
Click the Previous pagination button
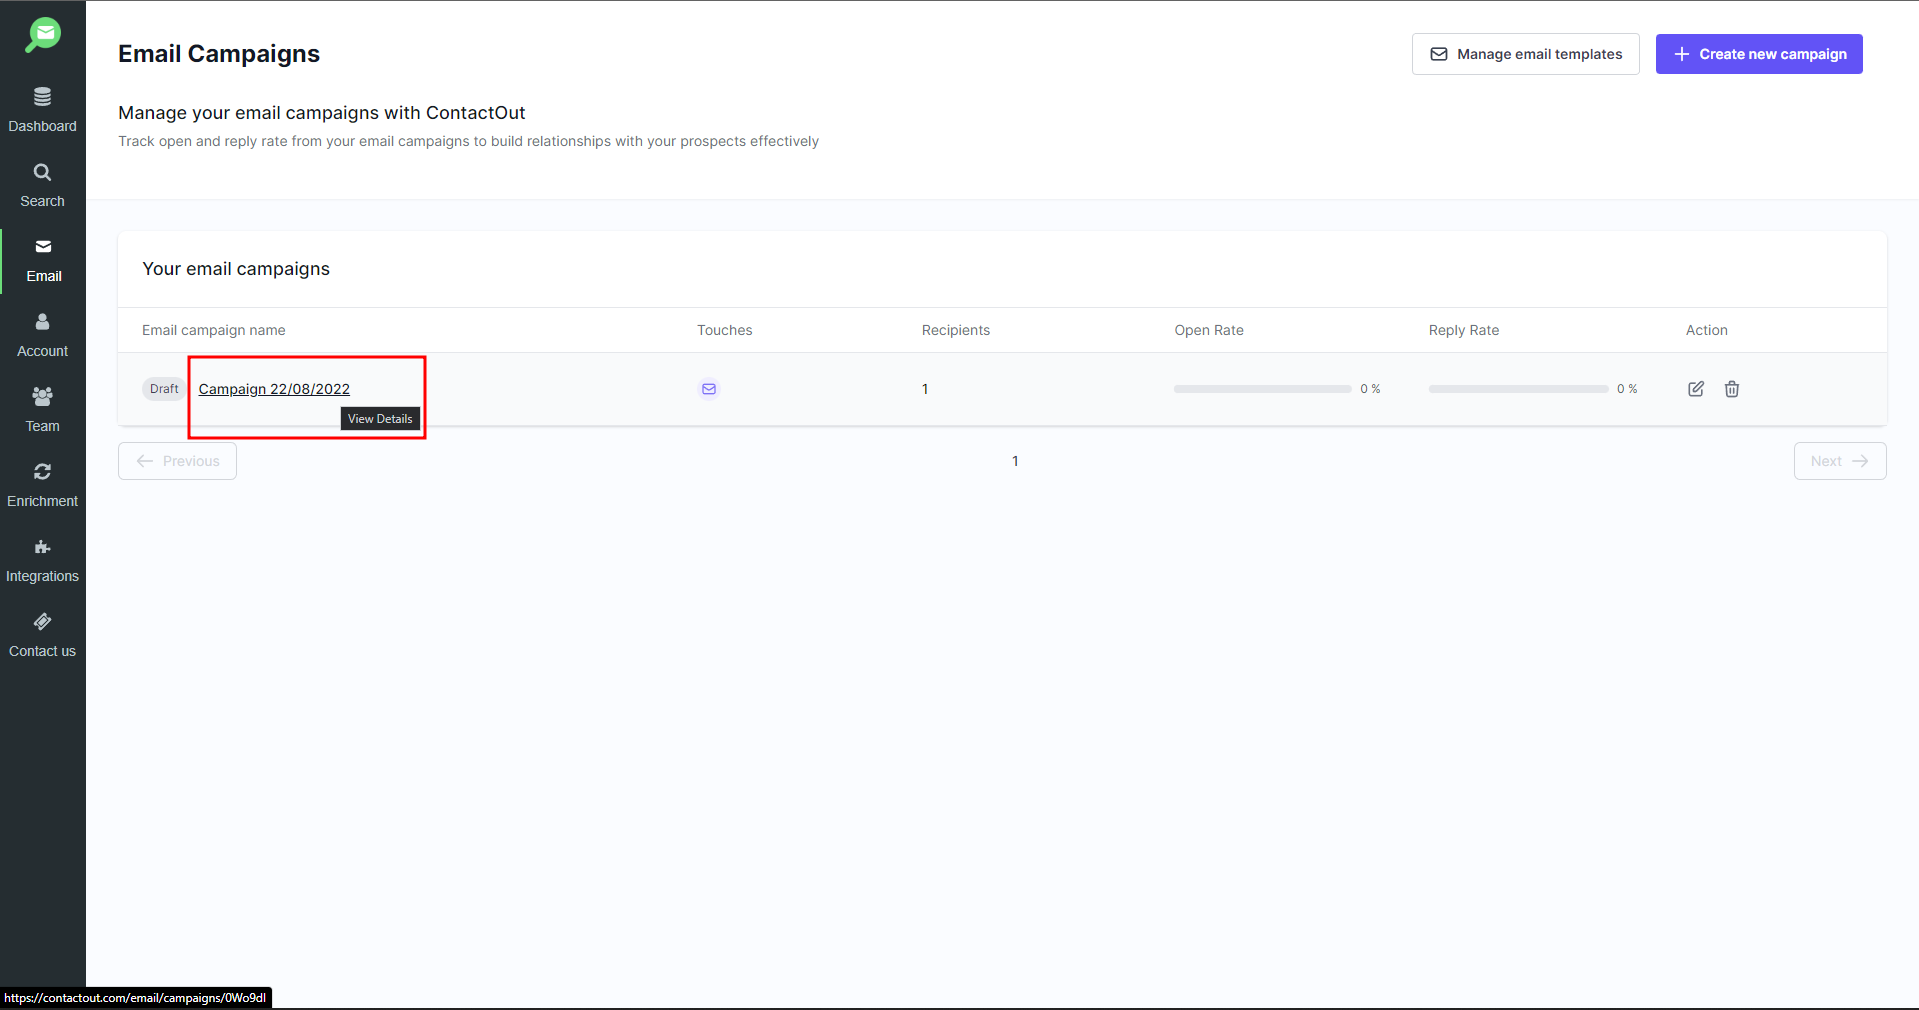coord(177,461)
